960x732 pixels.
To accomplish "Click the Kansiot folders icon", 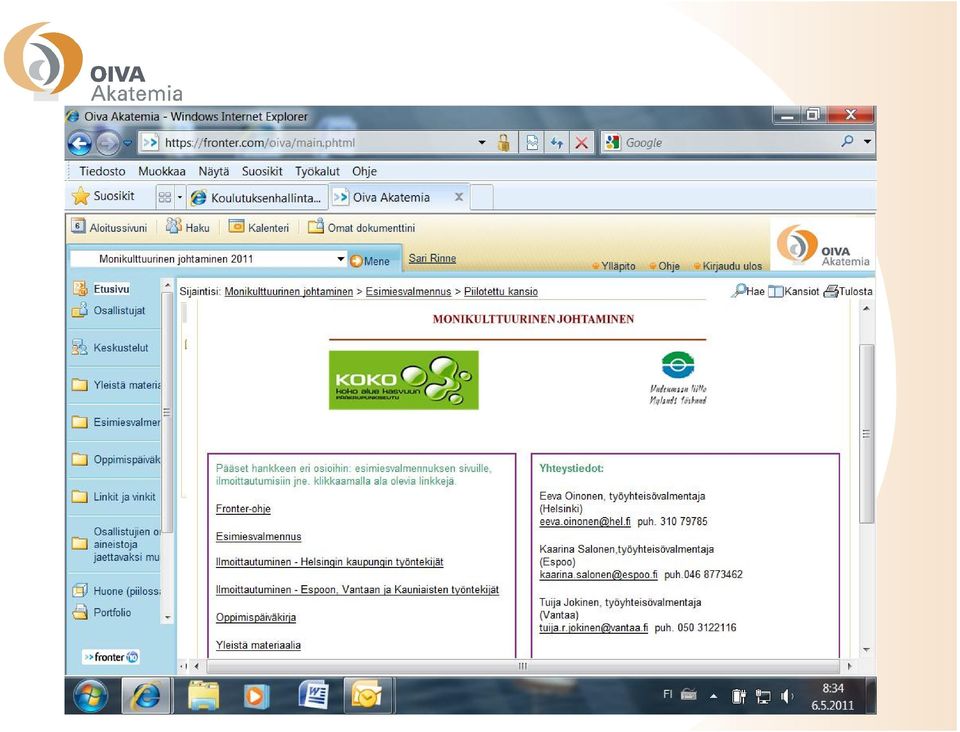I will 793,291.
